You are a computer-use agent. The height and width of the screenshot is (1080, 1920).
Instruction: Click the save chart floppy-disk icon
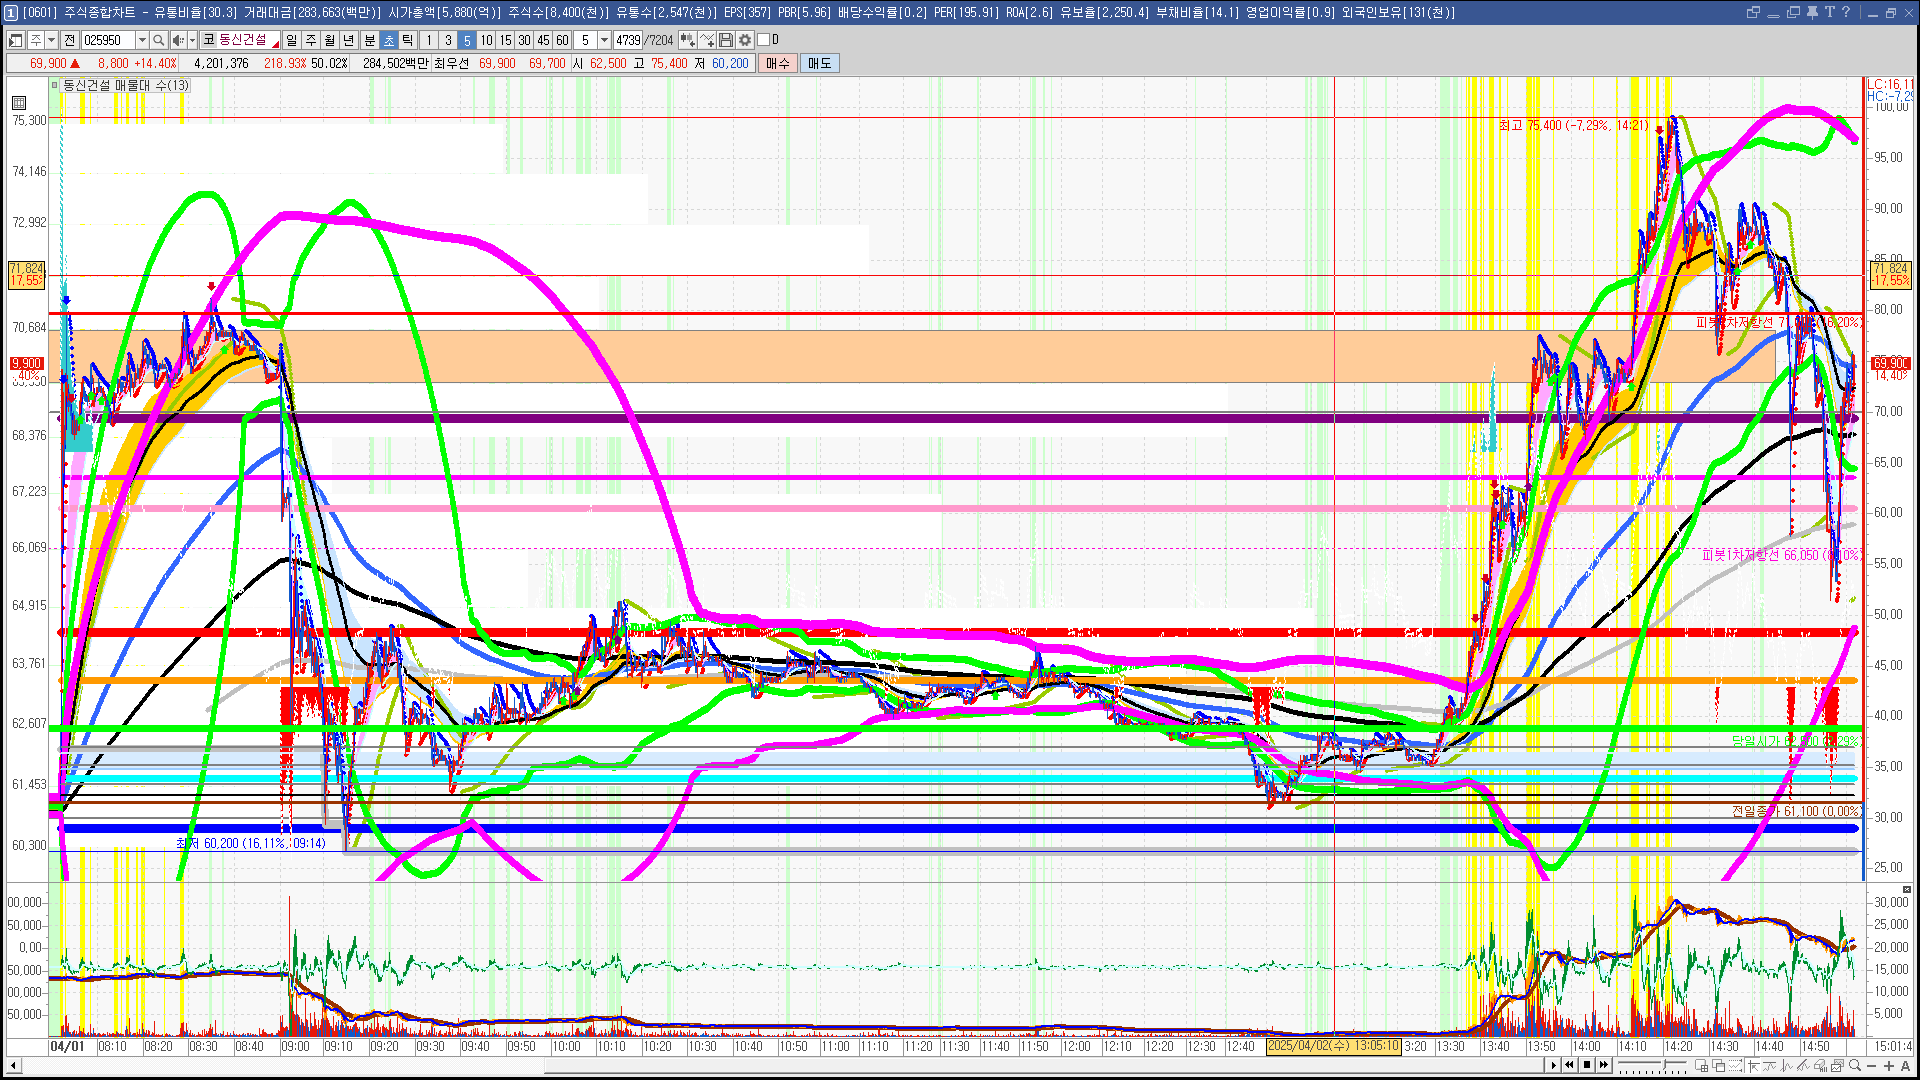click(x=726, y=40)
